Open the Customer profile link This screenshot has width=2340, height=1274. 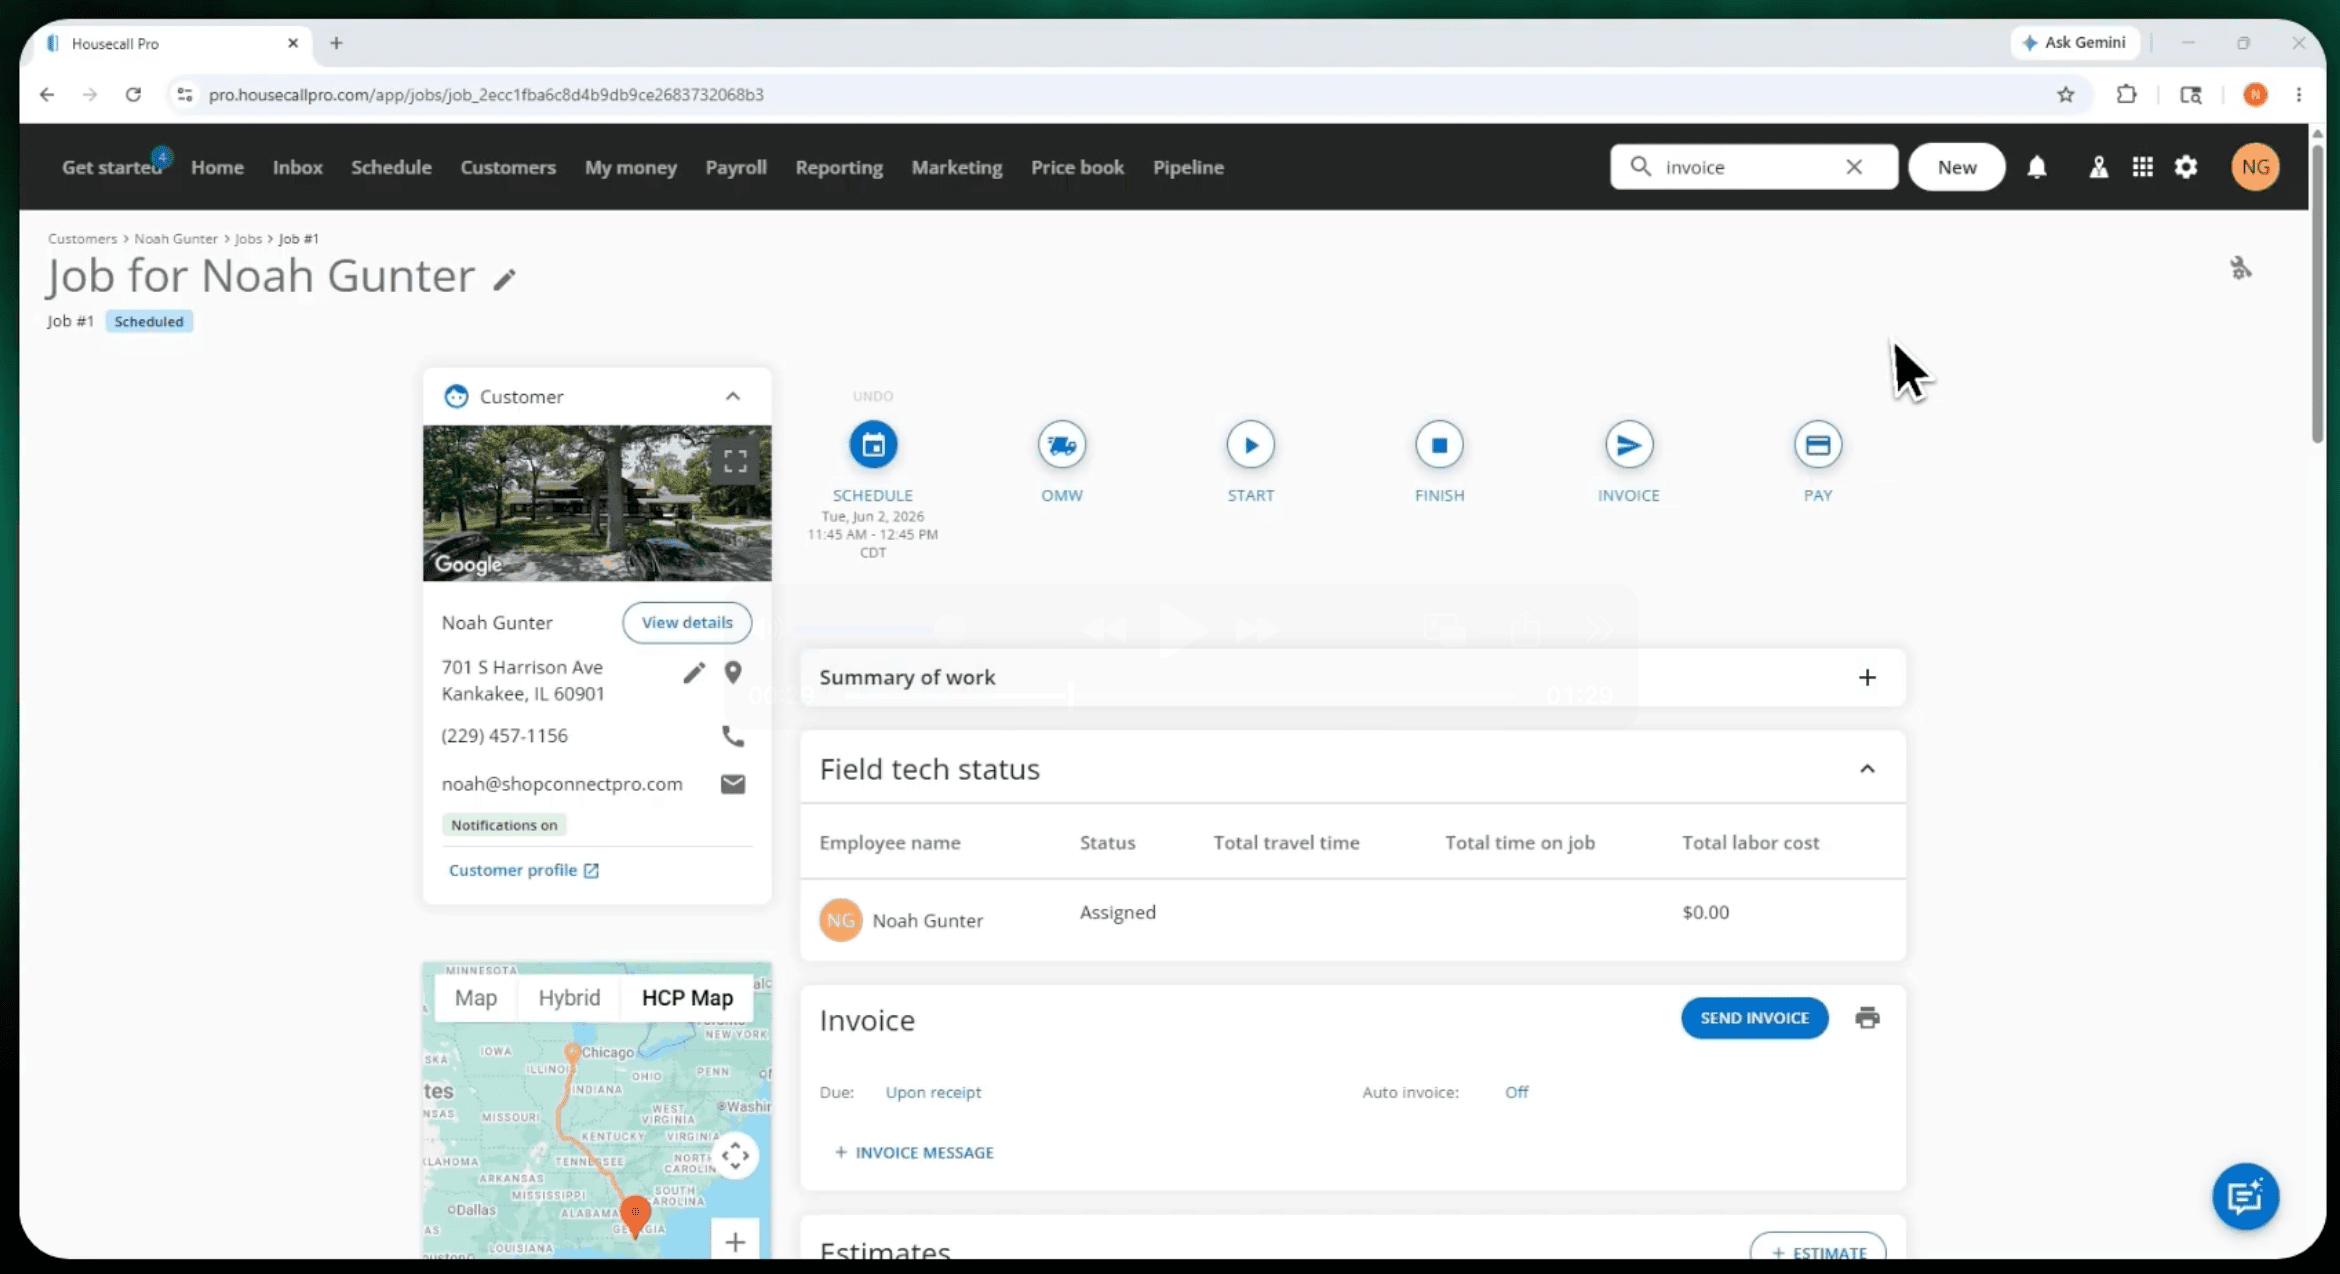coord(523,870)
